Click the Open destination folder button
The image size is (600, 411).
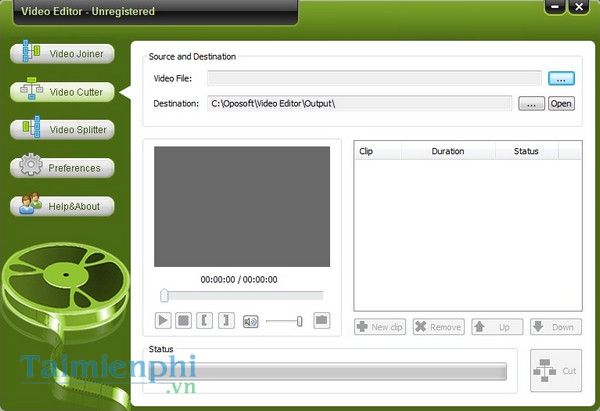coord(561,104)
